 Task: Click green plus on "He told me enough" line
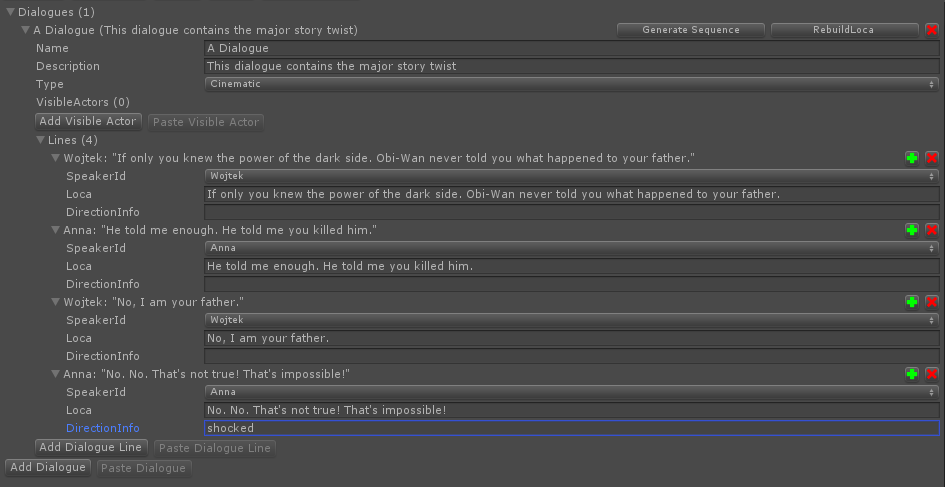click(912, 230)
